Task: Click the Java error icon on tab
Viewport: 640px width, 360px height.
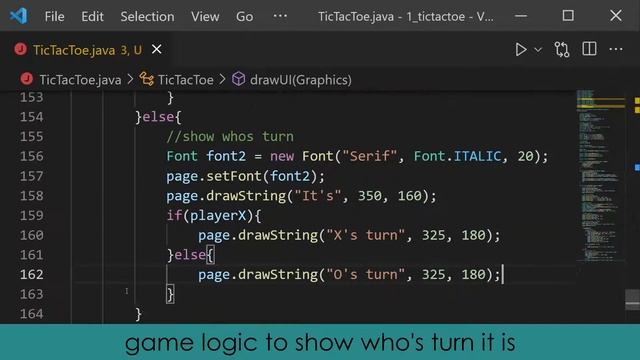Action: click(x=20, y=49)
